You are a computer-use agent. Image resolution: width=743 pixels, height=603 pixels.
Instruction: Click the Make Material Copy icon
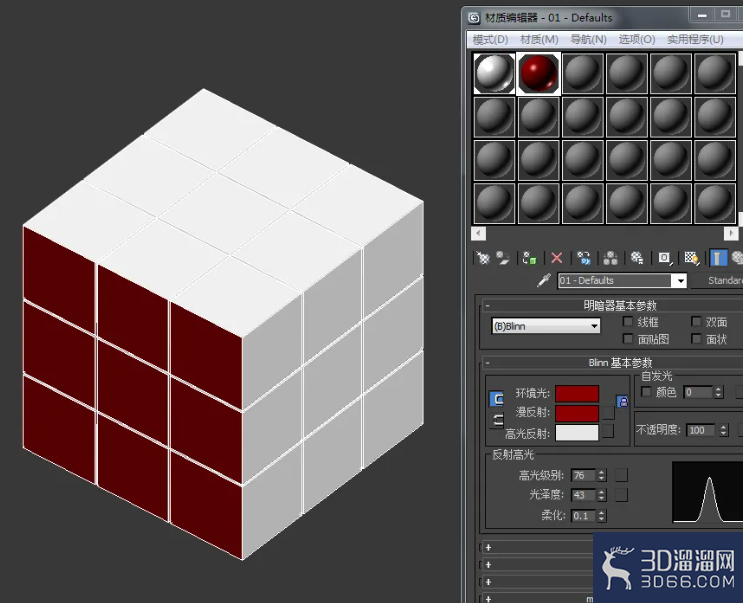pos(583,258)
